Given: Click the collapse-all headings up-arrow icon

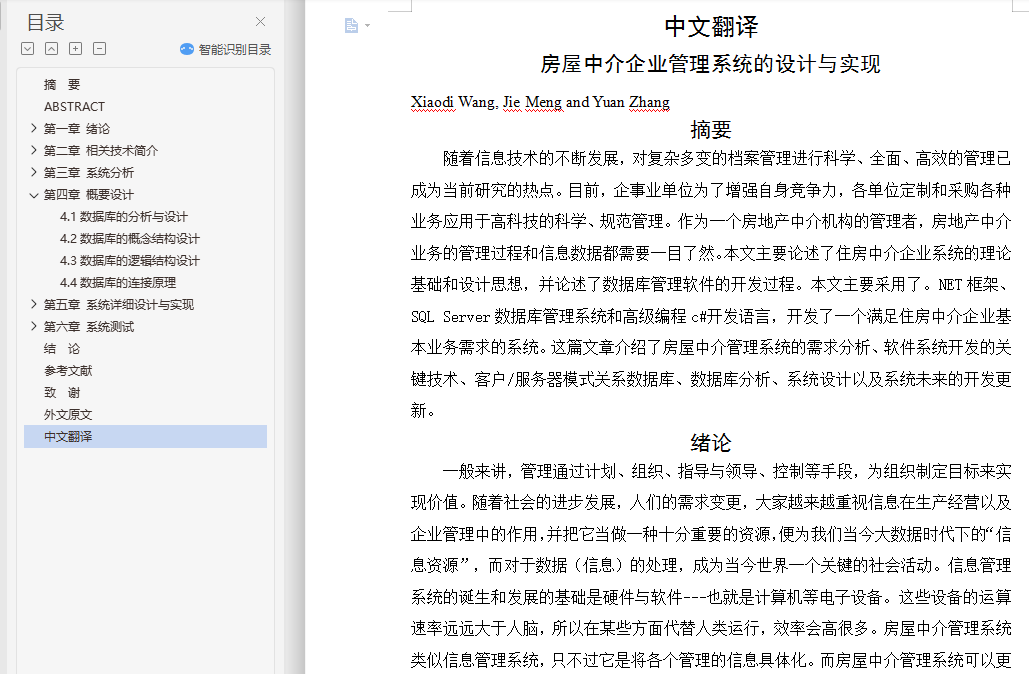Looking at the screenshot, I should pos(51,49).
